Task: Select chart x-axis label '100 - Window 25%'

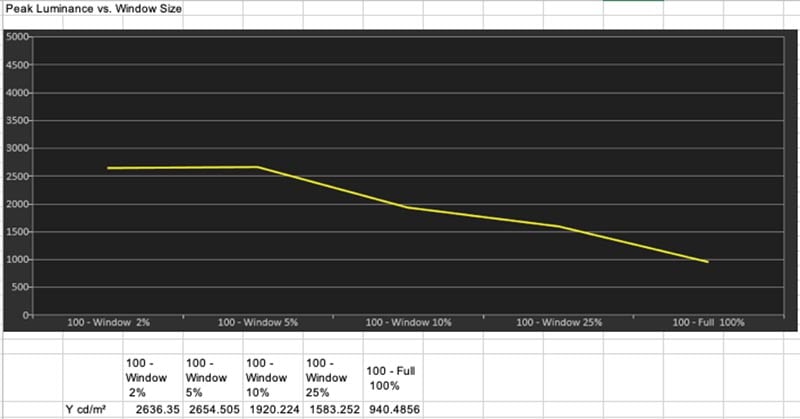Action: point(558,323)
